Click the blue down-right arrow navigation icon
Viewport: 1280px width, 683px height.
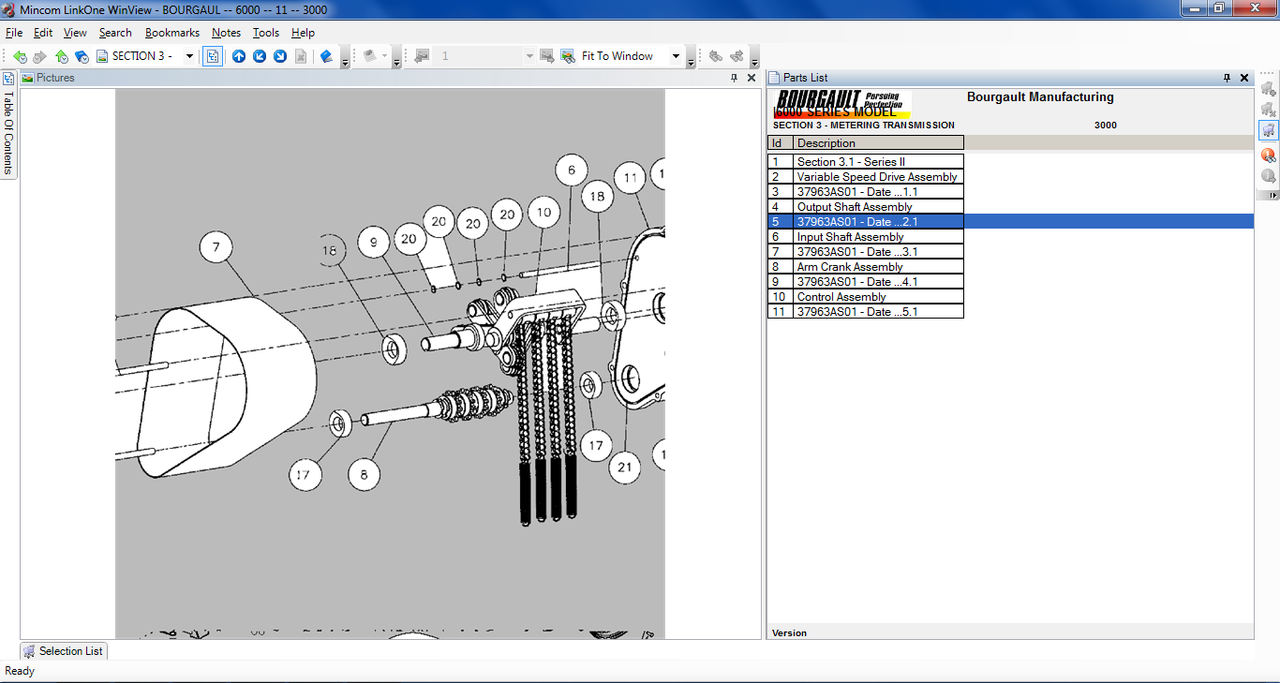tap(281, 57)
